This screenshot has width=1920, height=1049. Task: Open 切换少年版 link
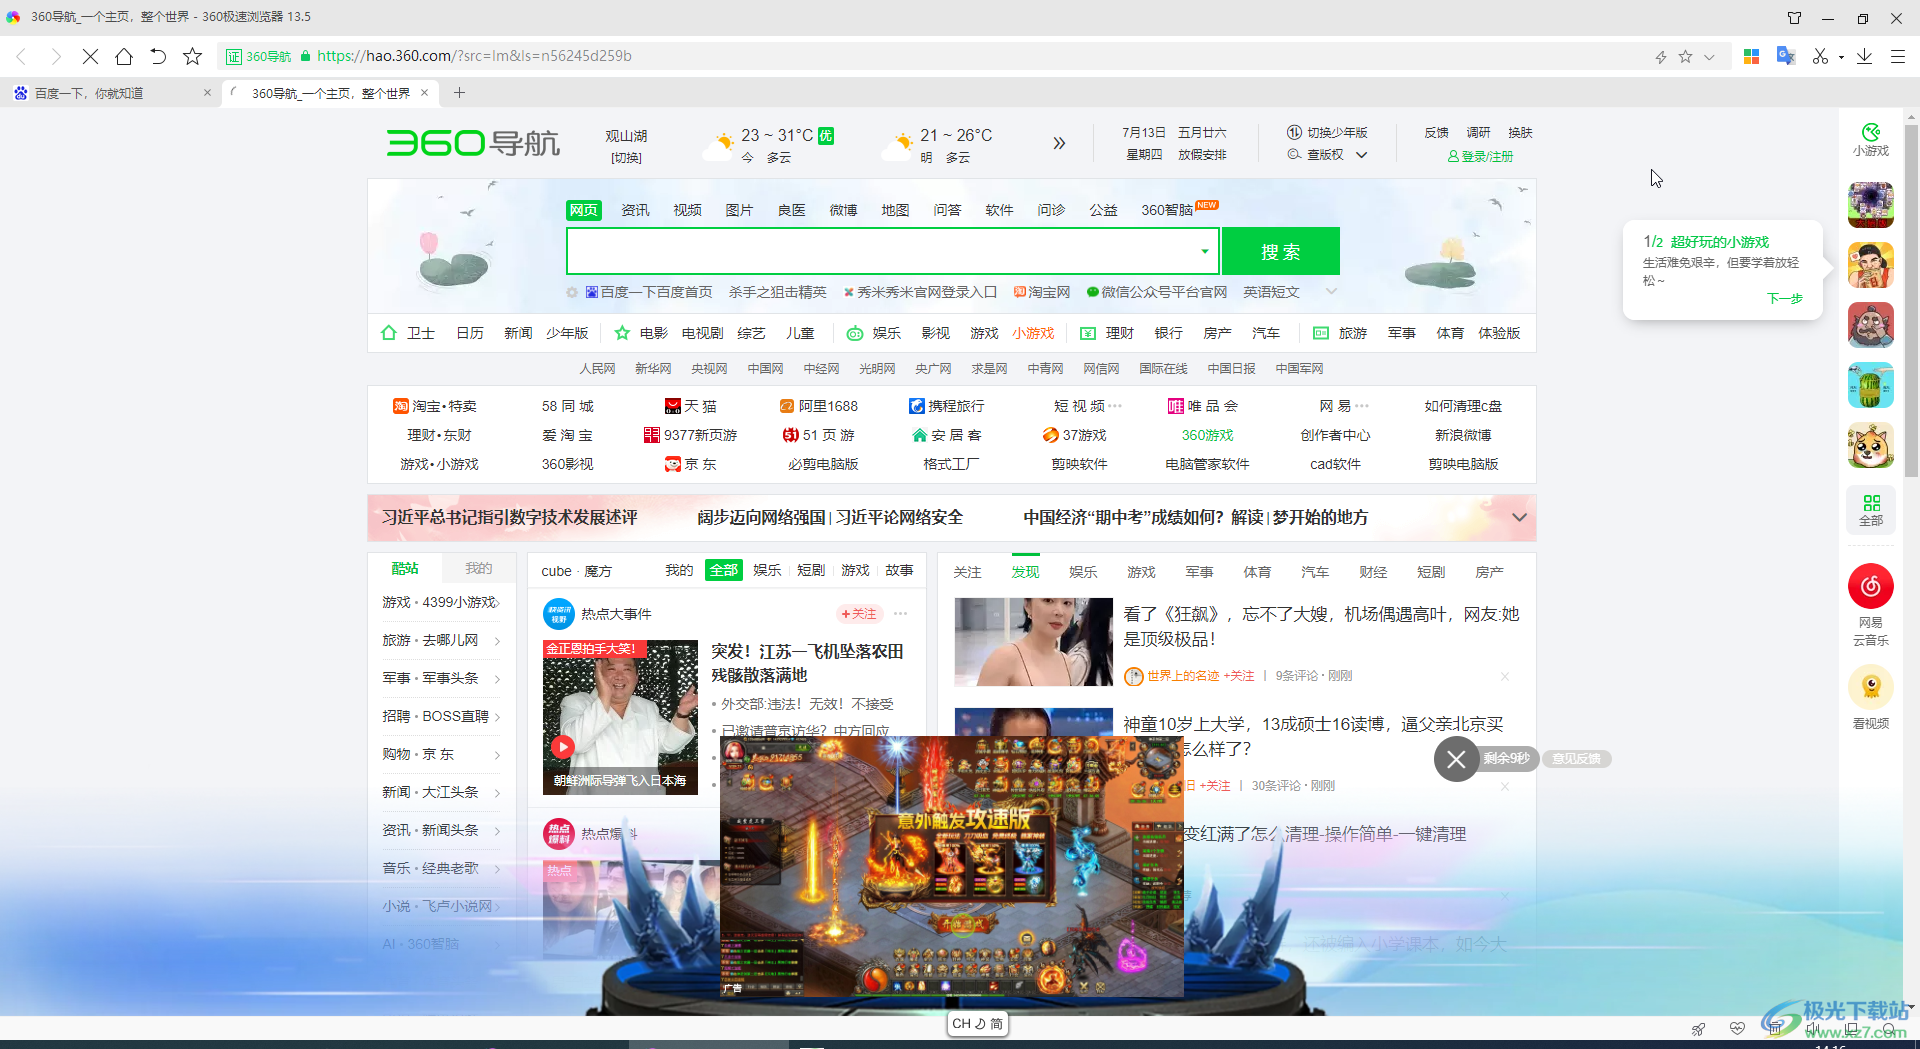1328,132
